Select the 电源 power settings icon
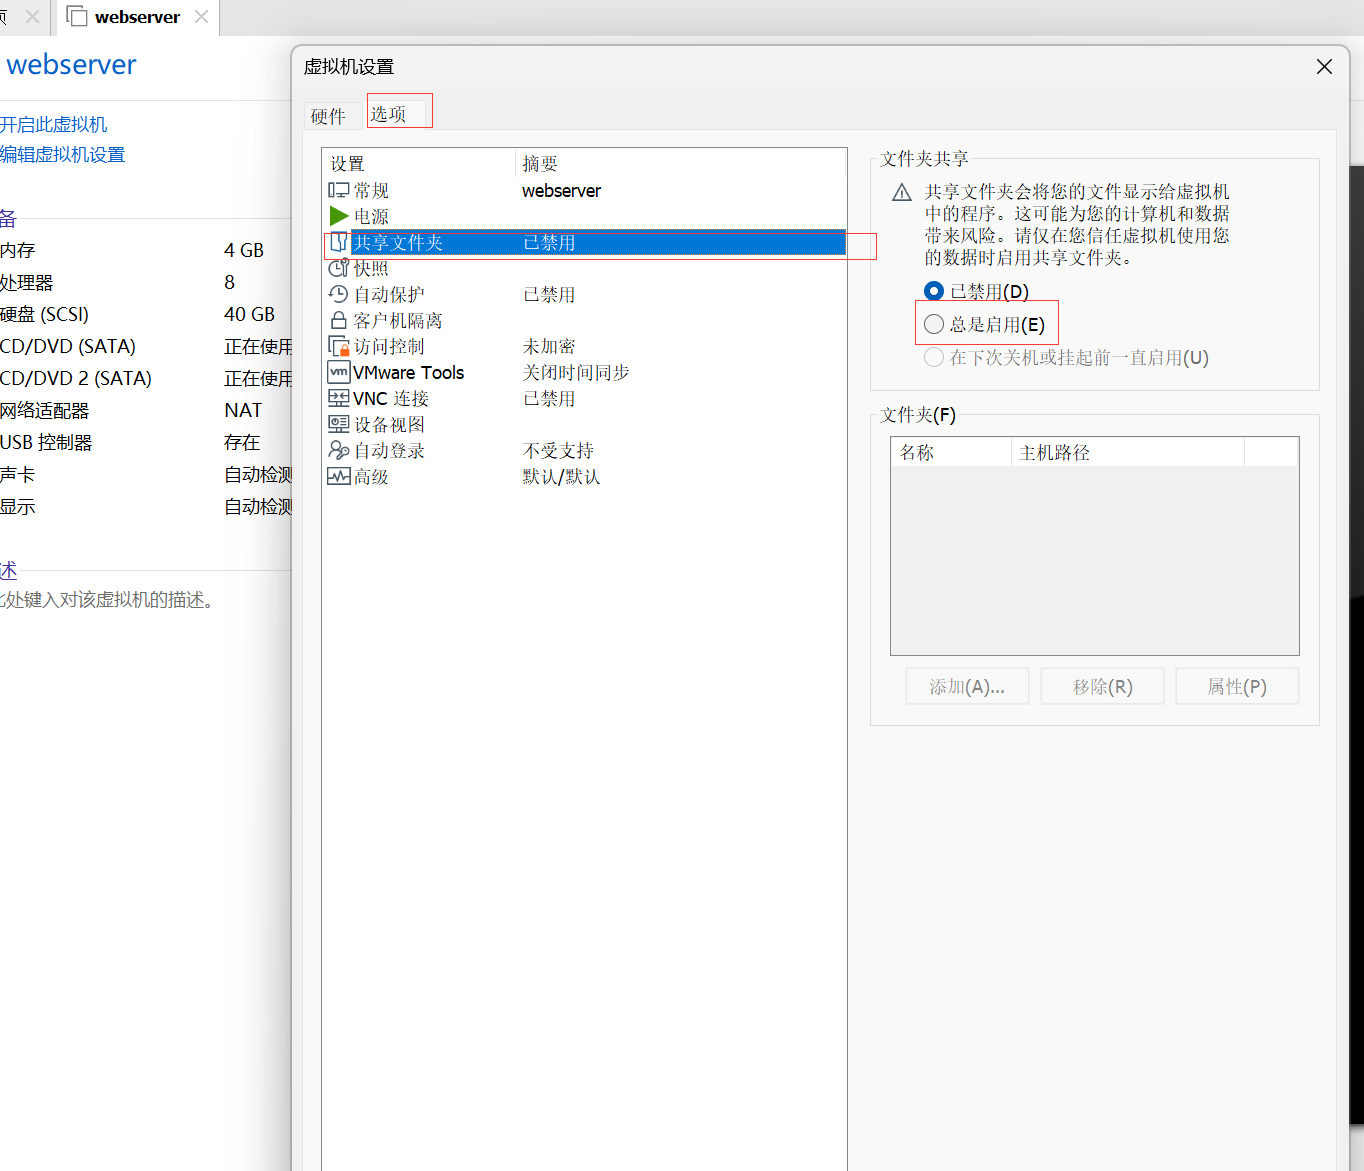The height and width of the screenshot is (1171, 1364). point(340,216)
